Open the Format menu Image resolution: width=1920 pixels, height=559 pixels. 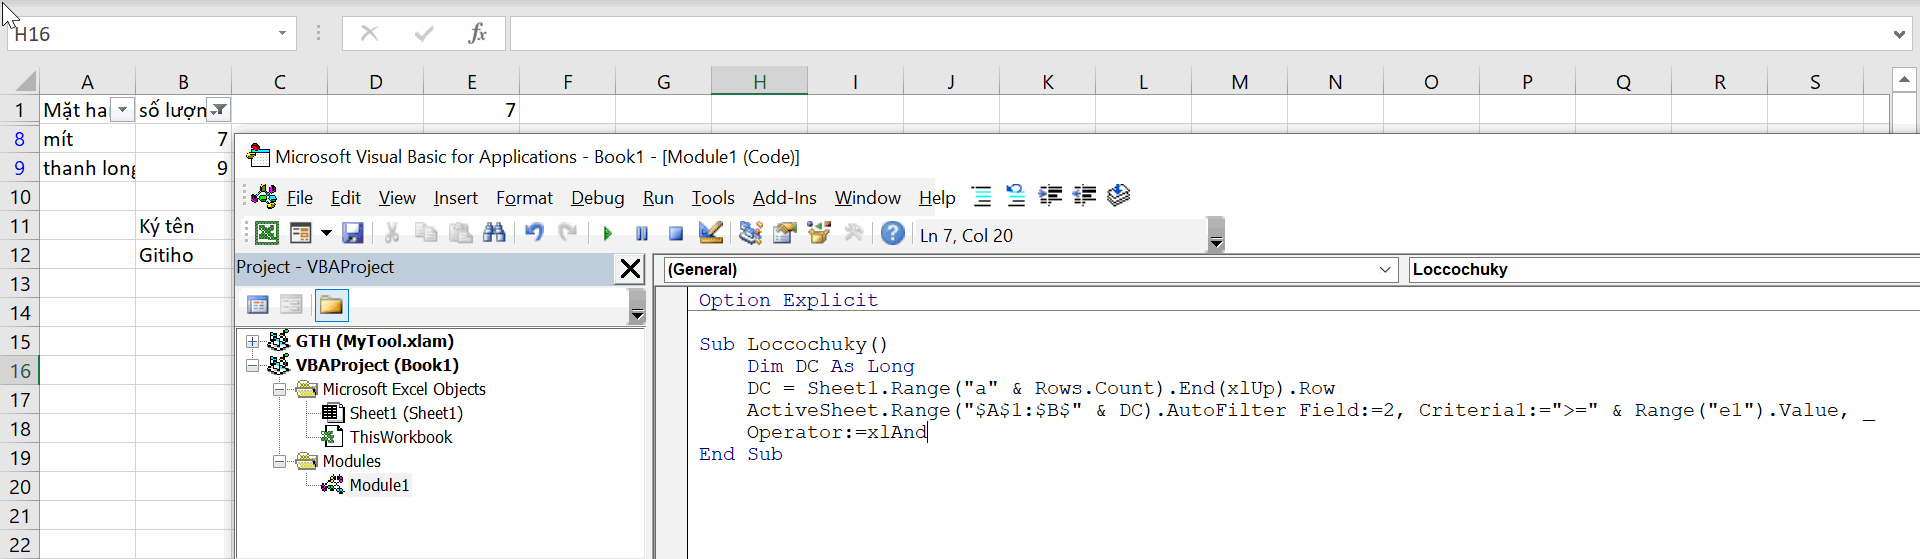pos(524,198)
